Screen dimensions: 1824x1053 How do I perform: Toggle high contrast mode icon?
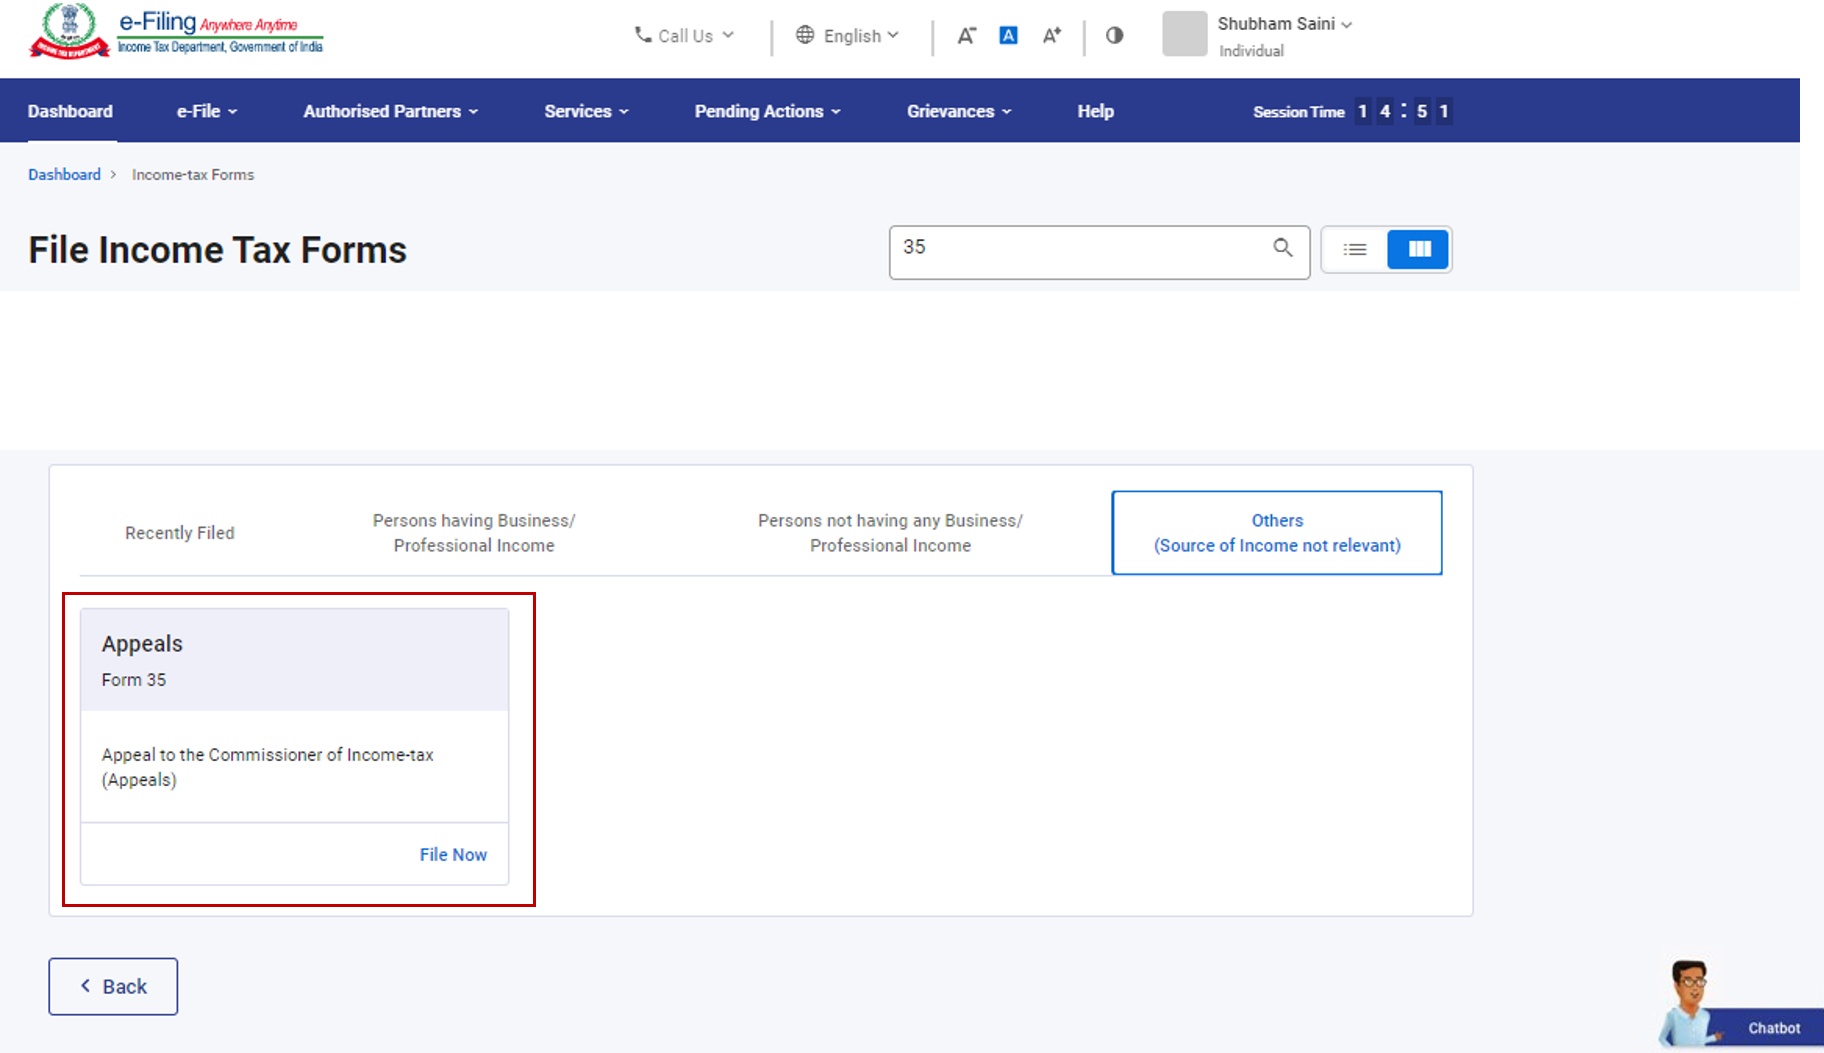1114,36
